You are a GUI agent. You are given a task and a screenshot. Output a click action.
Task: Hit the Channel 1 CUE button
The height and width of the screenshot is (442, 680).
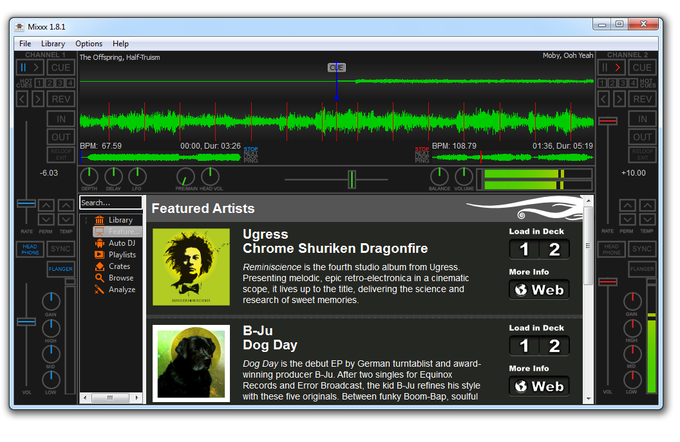(x=61, y=68)
